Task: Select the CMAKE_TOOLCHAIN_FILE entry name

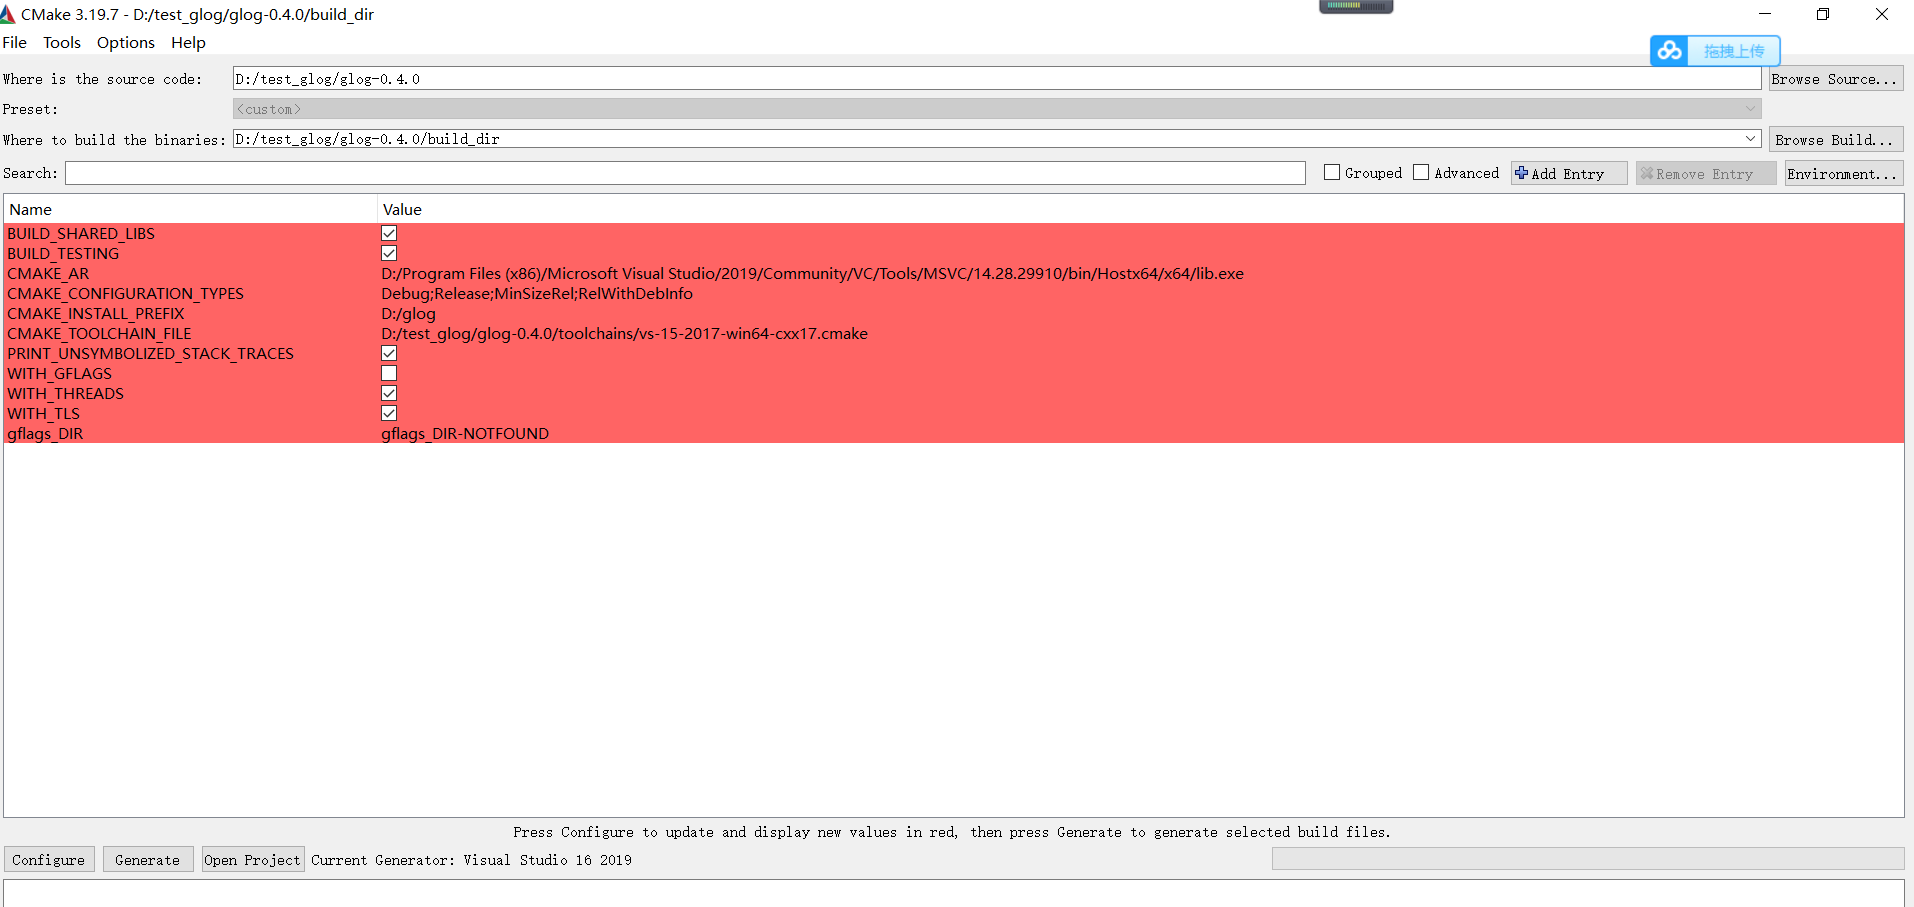Action: pyautogui.click(x=99, y=333)
